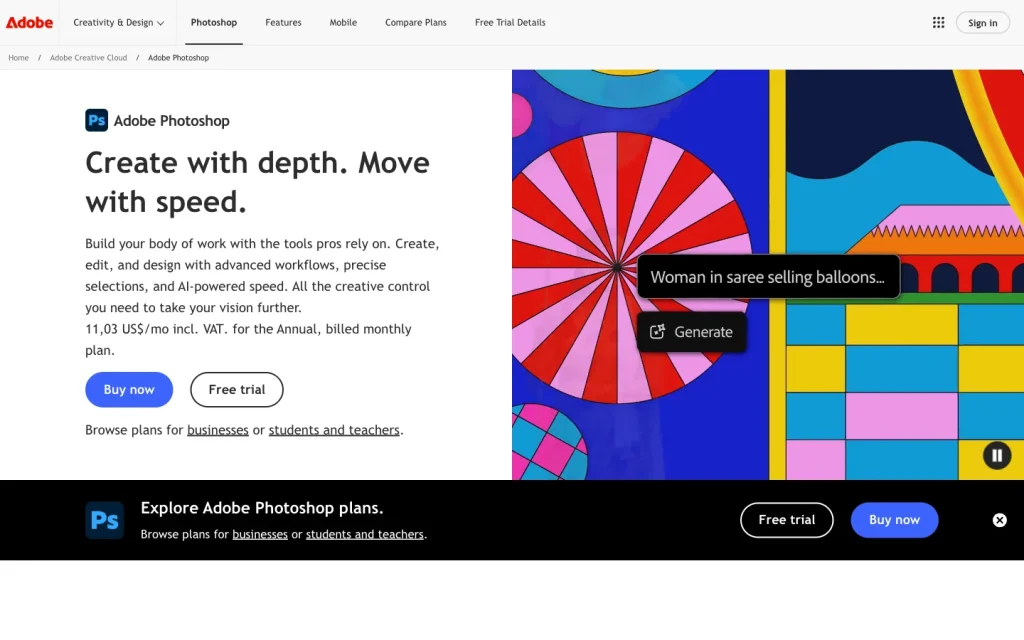The image size is (1024, 640).
Task: Click Buy now in the black banner
Action: [x=894, y=520]
